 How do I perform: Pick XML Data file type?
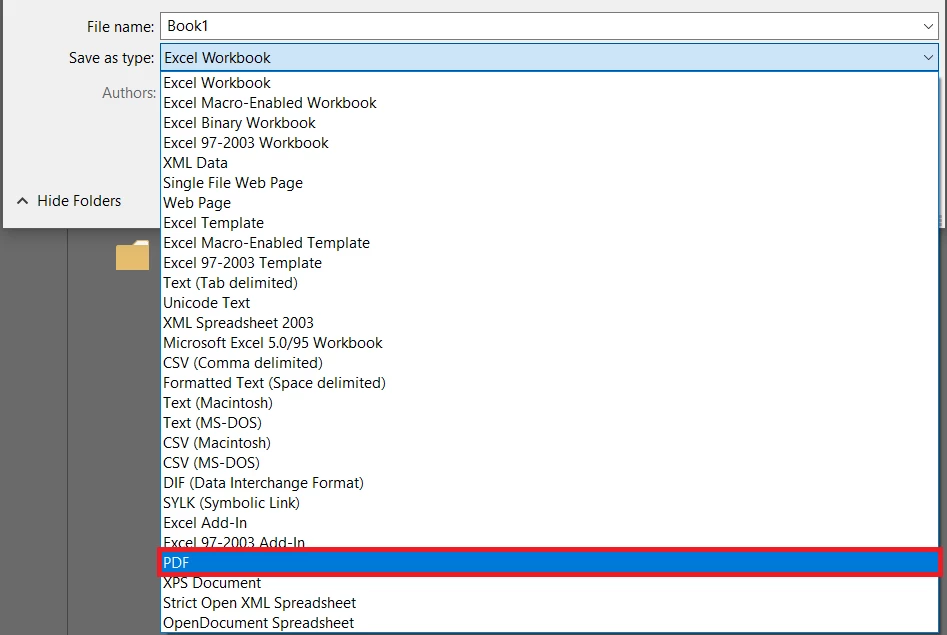click(550, 163)
